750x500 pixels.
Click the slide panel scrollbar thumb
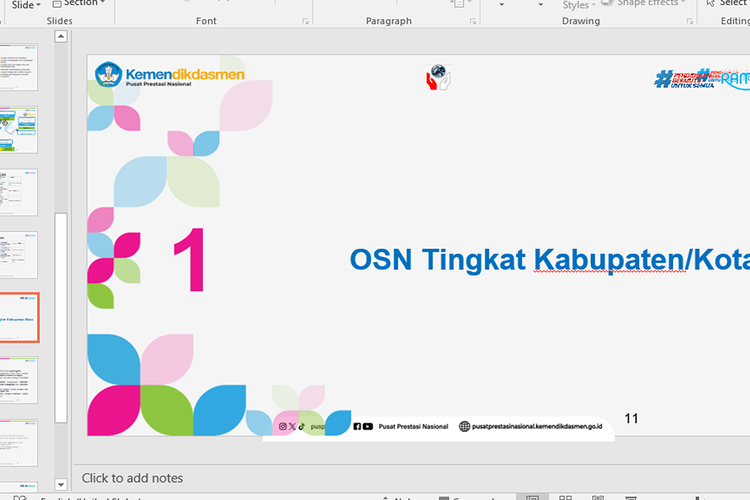click(x=61, y=318)
